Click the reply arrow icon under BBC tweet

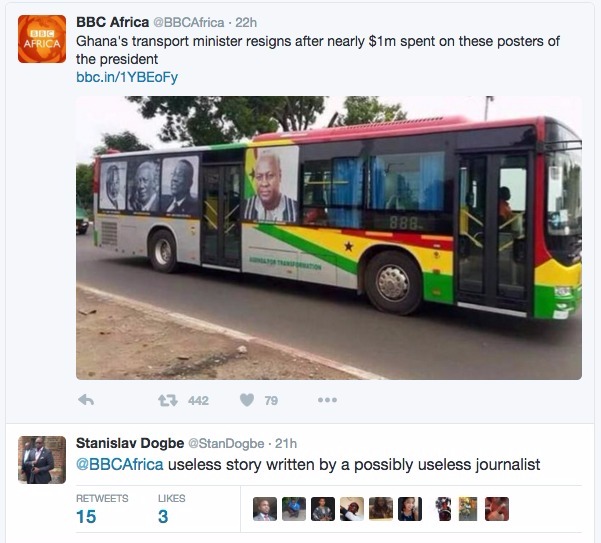[86, 400]
